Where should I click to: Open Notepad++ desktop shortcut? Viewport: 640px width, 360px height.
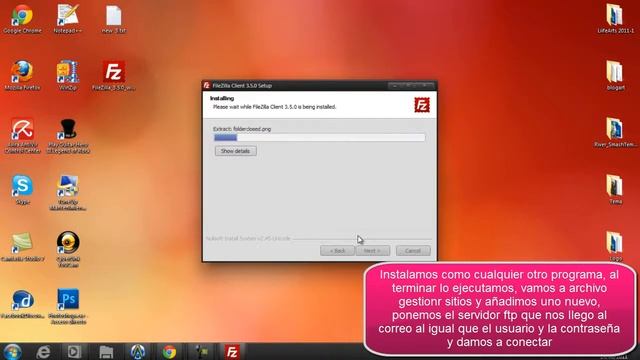[x=68, y=19]
